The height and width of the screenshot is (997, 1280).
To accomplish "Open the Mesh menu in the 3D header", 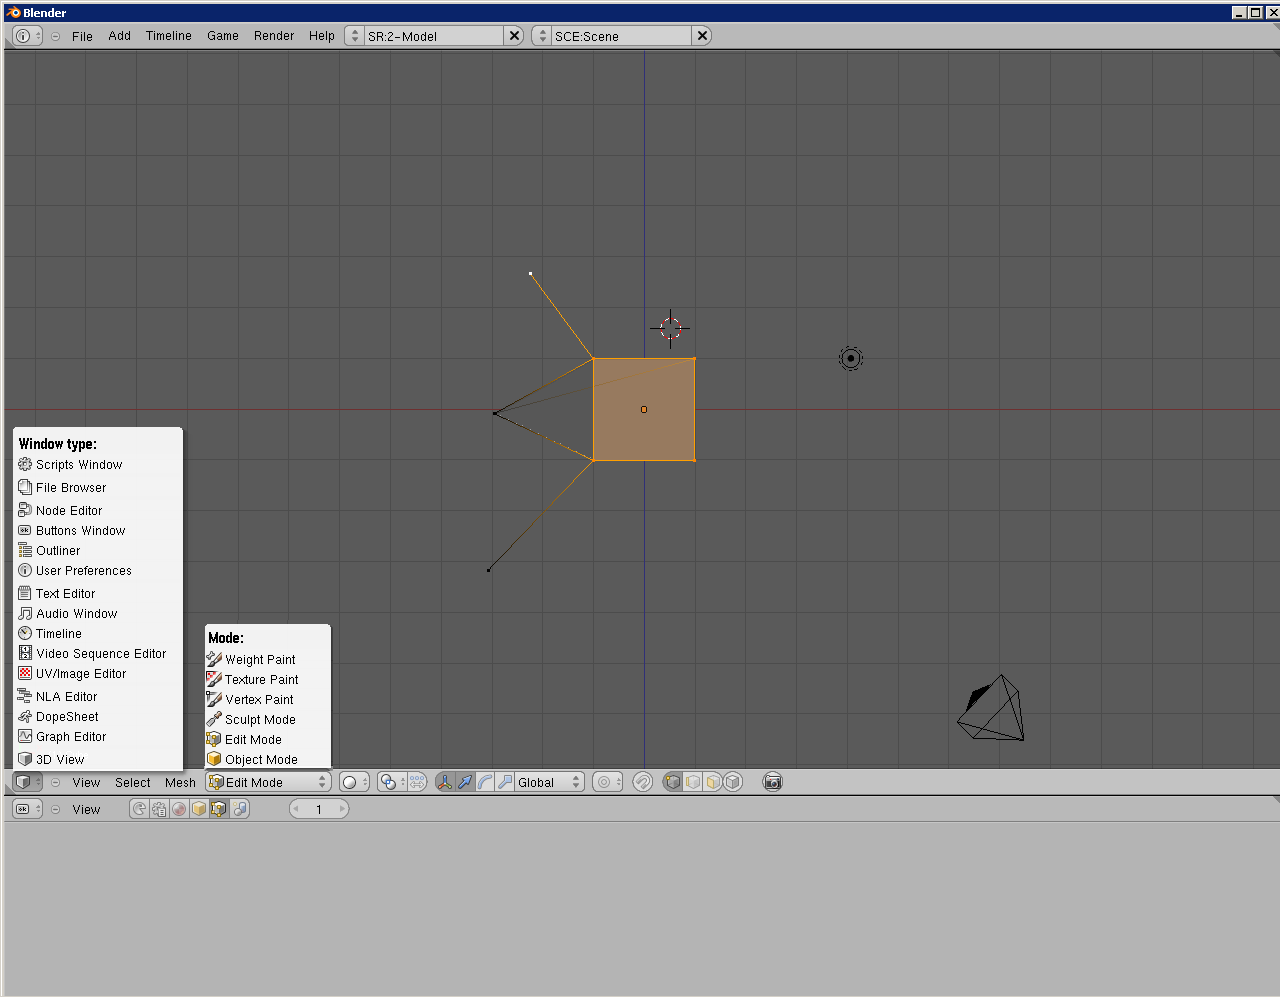I will (180, 783).
